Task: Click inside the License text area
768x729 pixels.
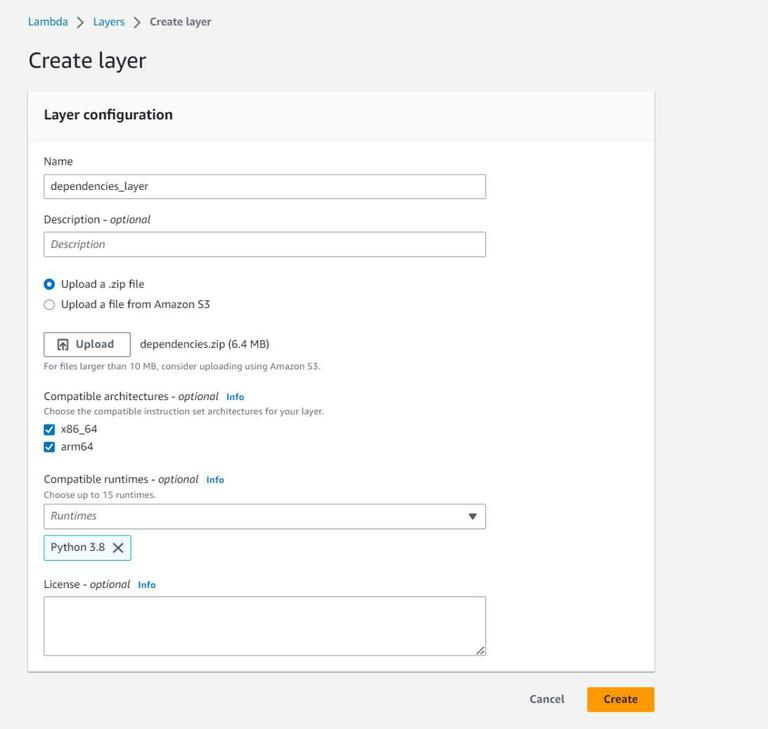Action: click(265, 626)
